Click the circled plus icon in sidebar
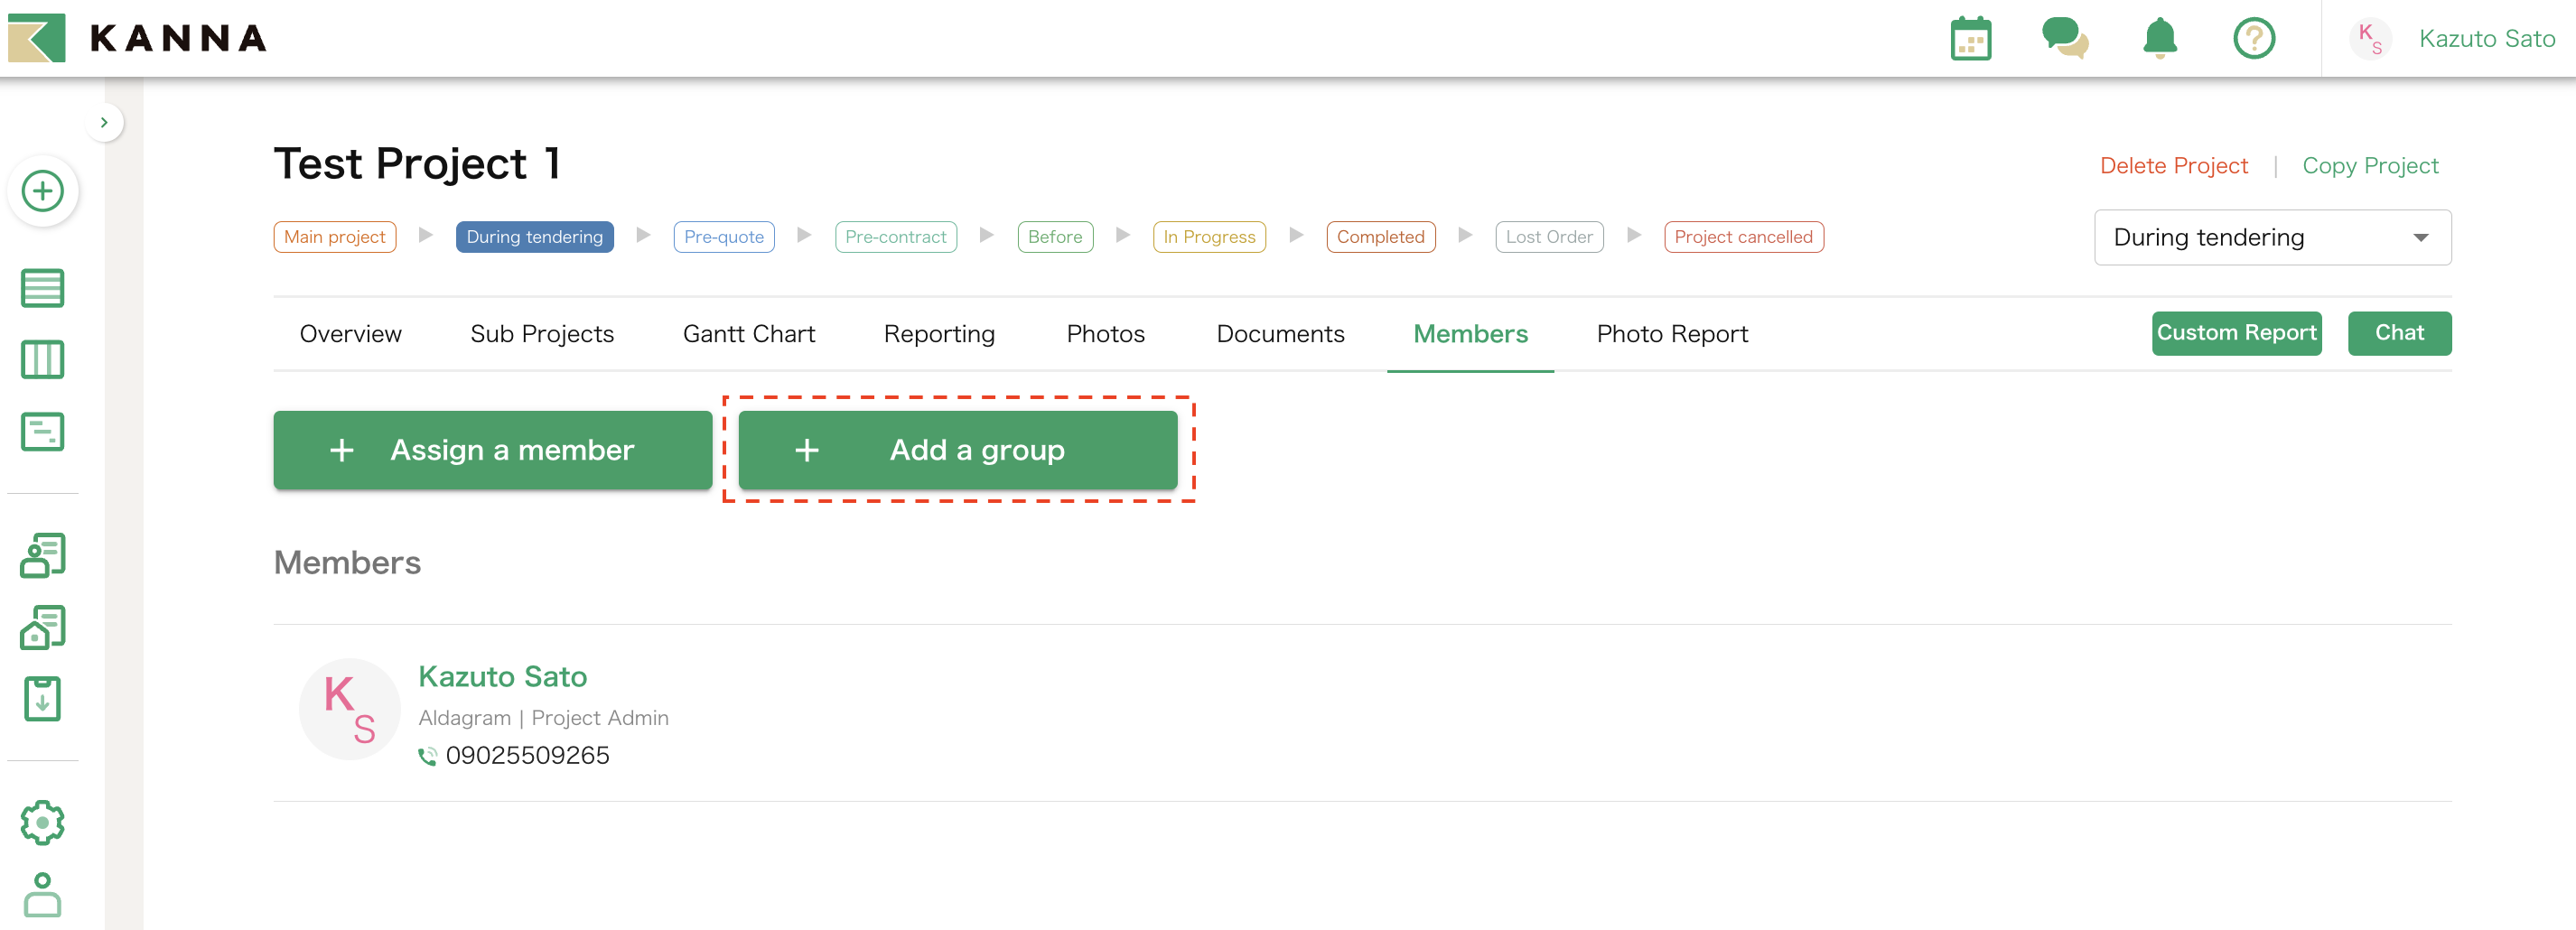 tap(43, 191)
